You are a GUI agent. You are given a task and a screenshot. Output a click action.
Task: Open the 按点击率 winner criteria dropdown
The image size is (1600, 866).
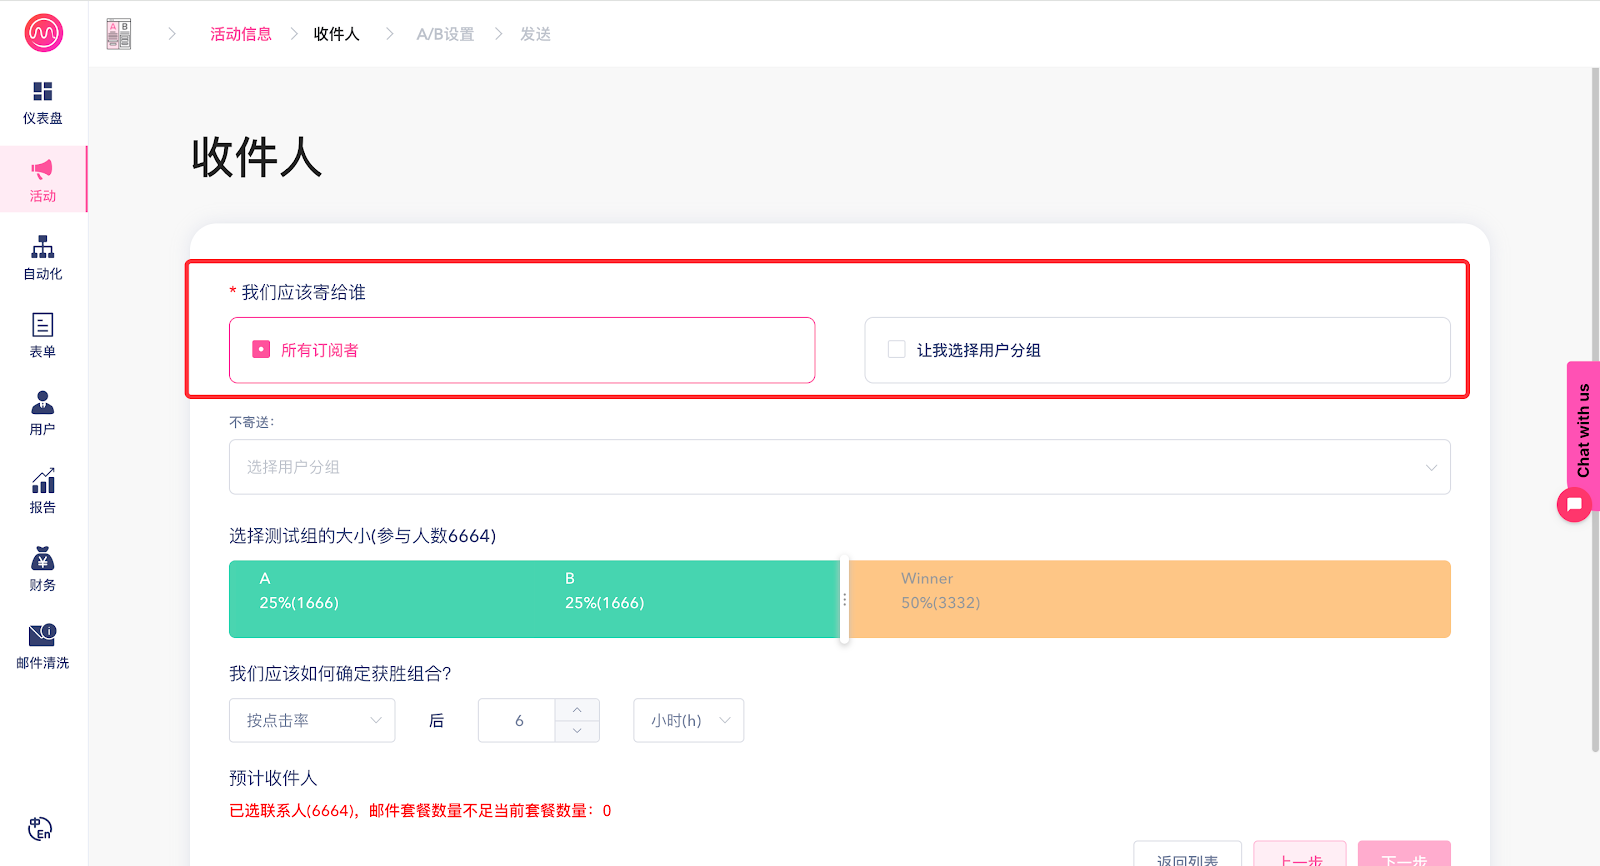pos(312,720)
